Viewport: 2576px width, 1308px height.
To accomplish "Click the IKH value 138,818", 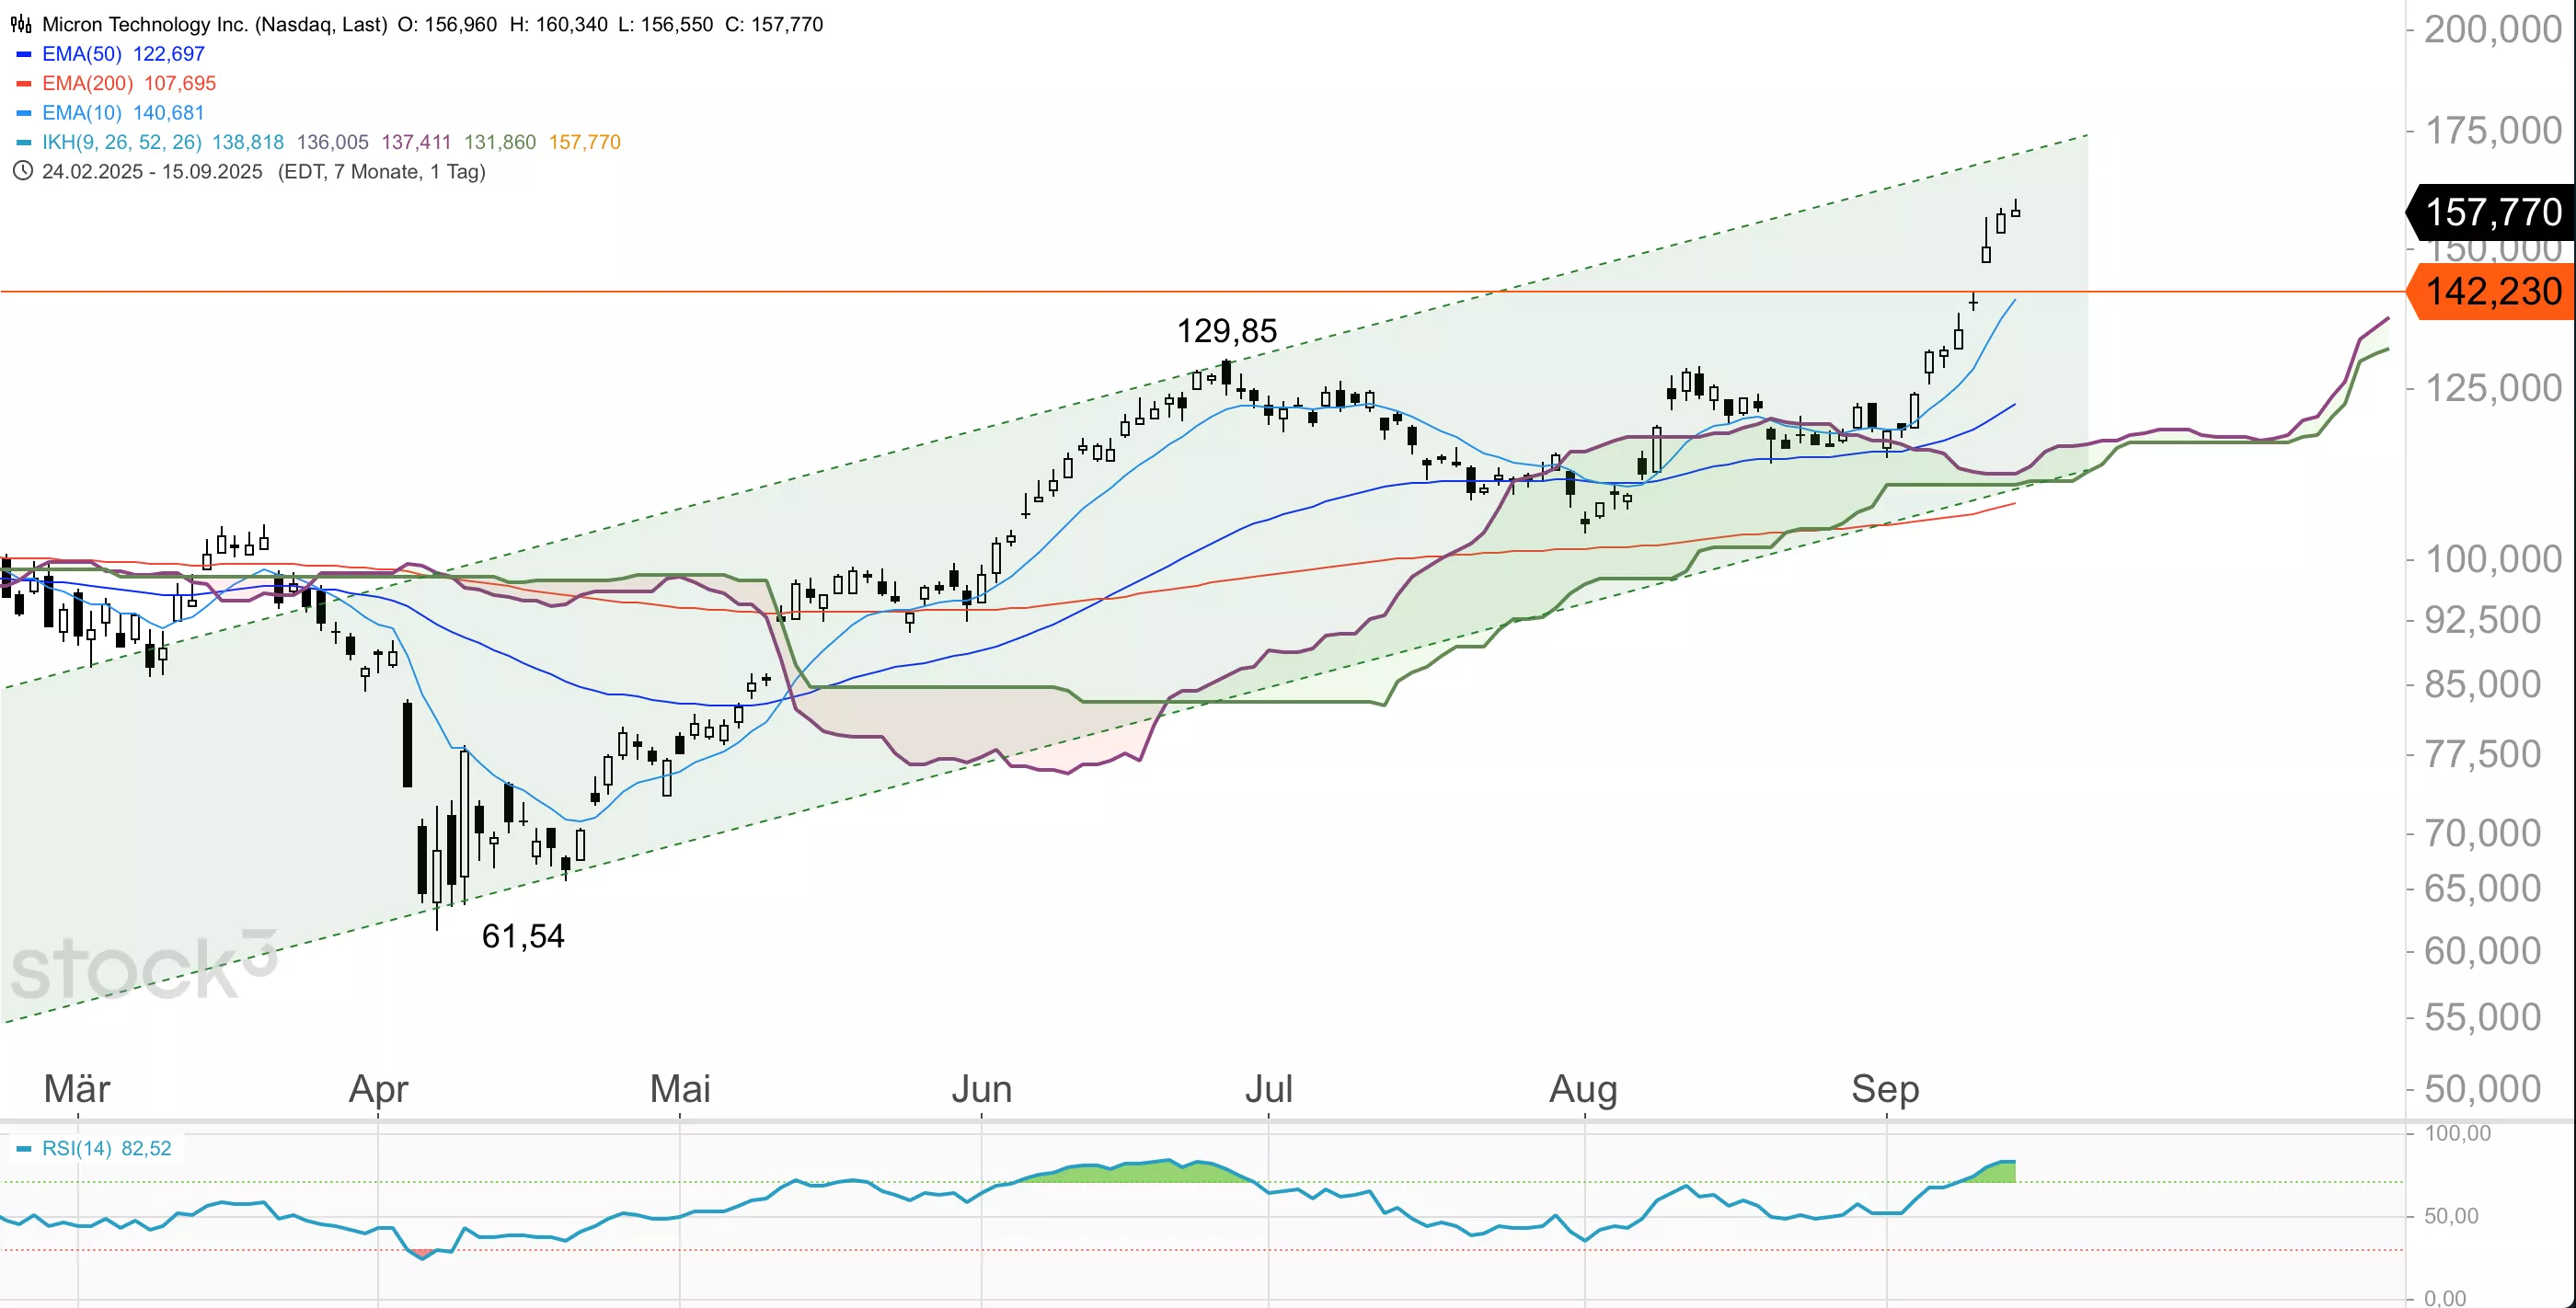I will coord(248,142).
